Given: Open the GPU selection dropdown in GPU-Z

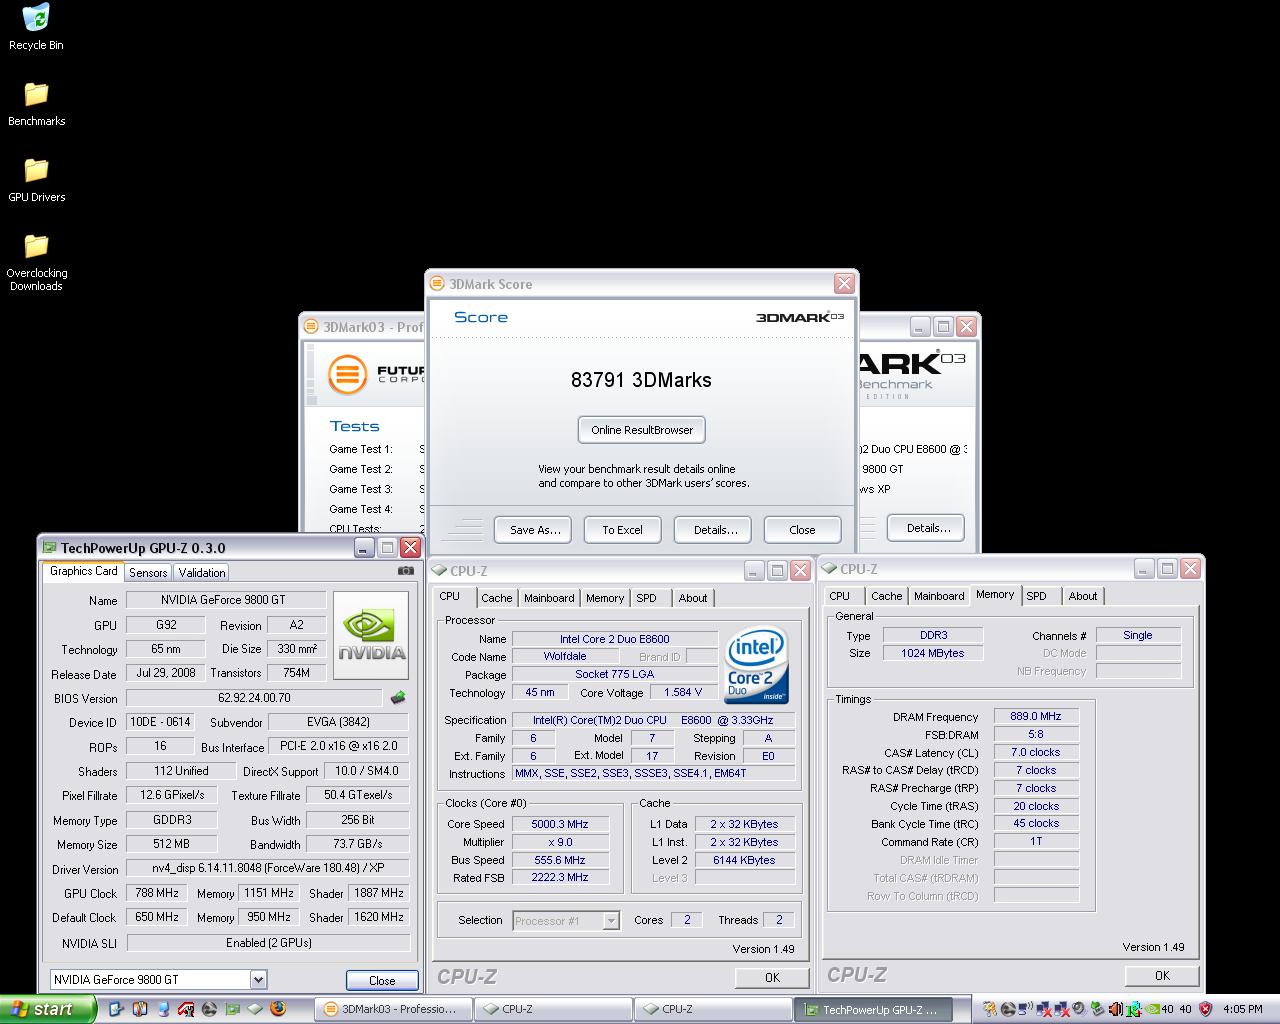Looking at the screenshot, I should pyautogui.click(x=258, y=979).
